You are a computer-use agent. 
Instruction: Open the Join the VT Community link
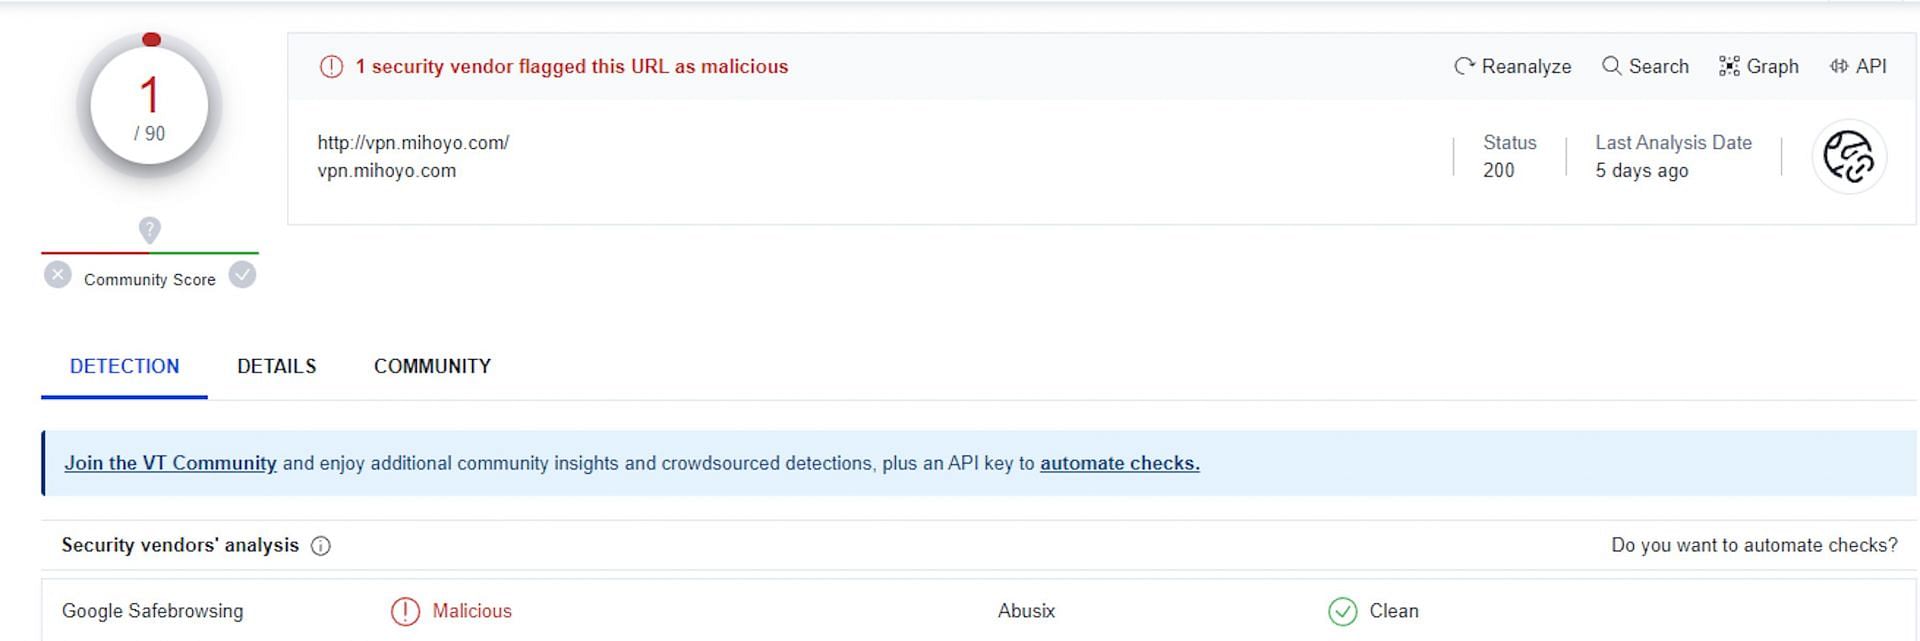point(170,463)
